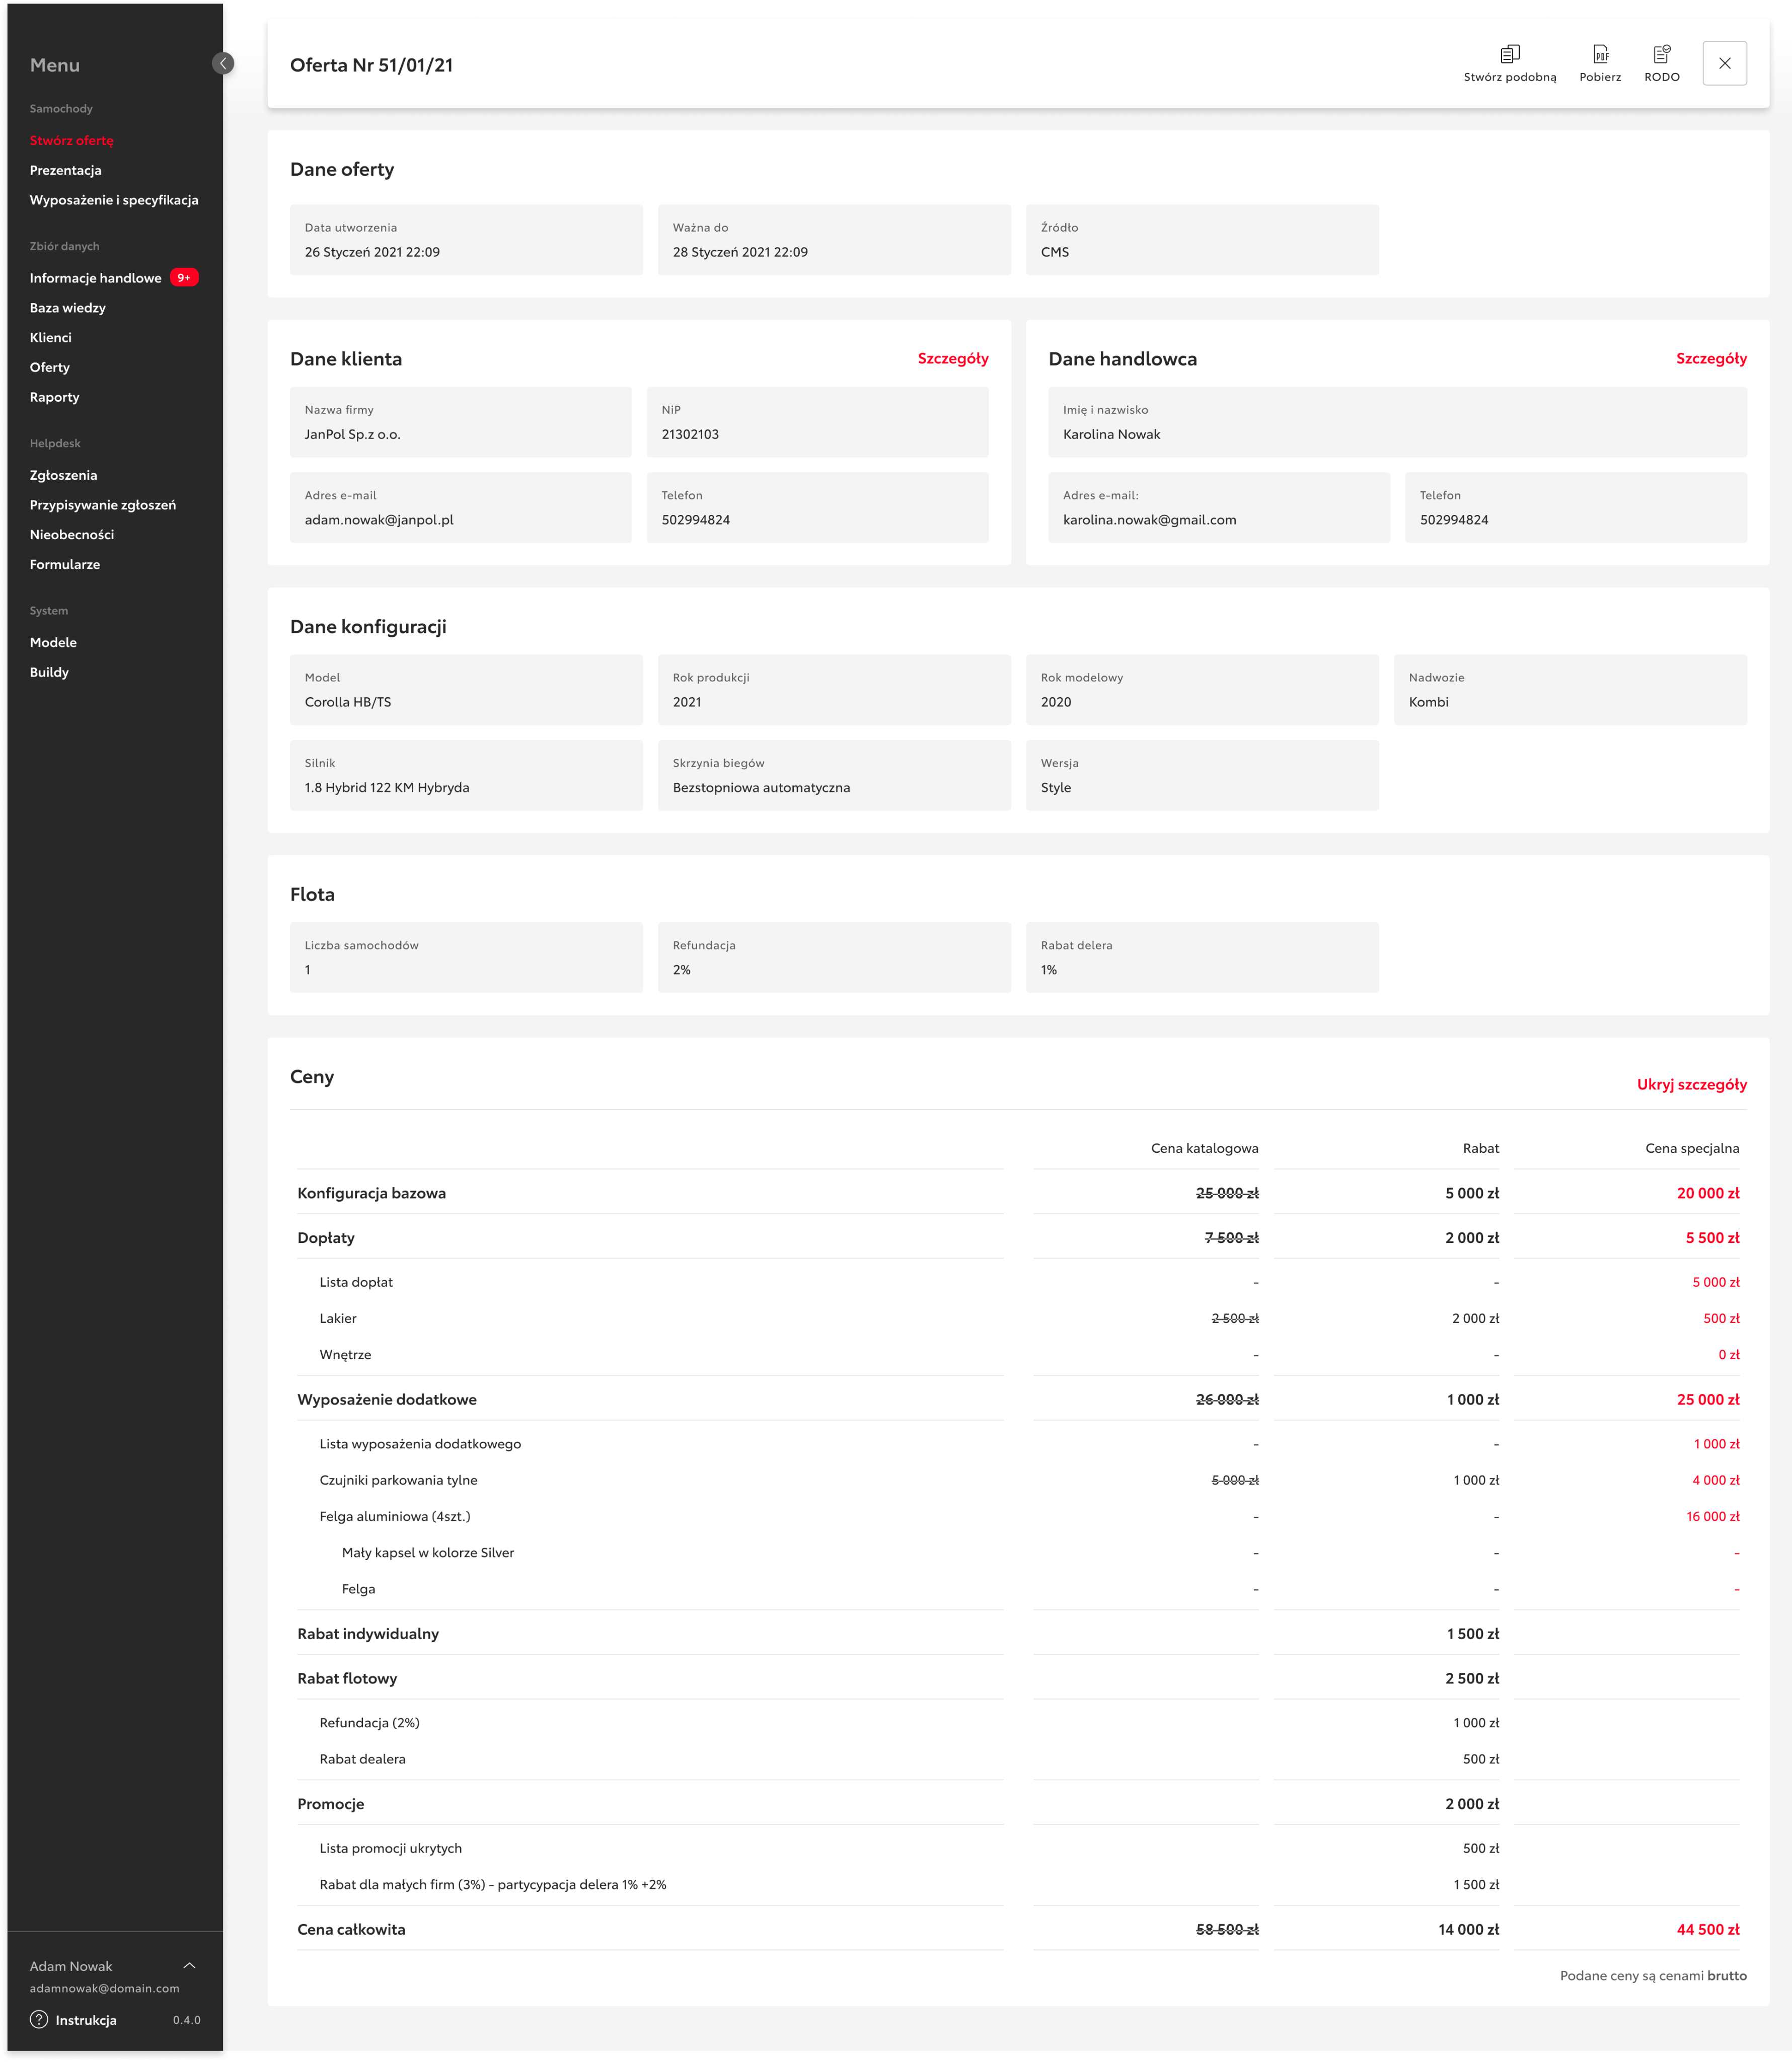Click the Stwórz podobną copy icon
1792x2062 pixels.
coord(1509,54)
